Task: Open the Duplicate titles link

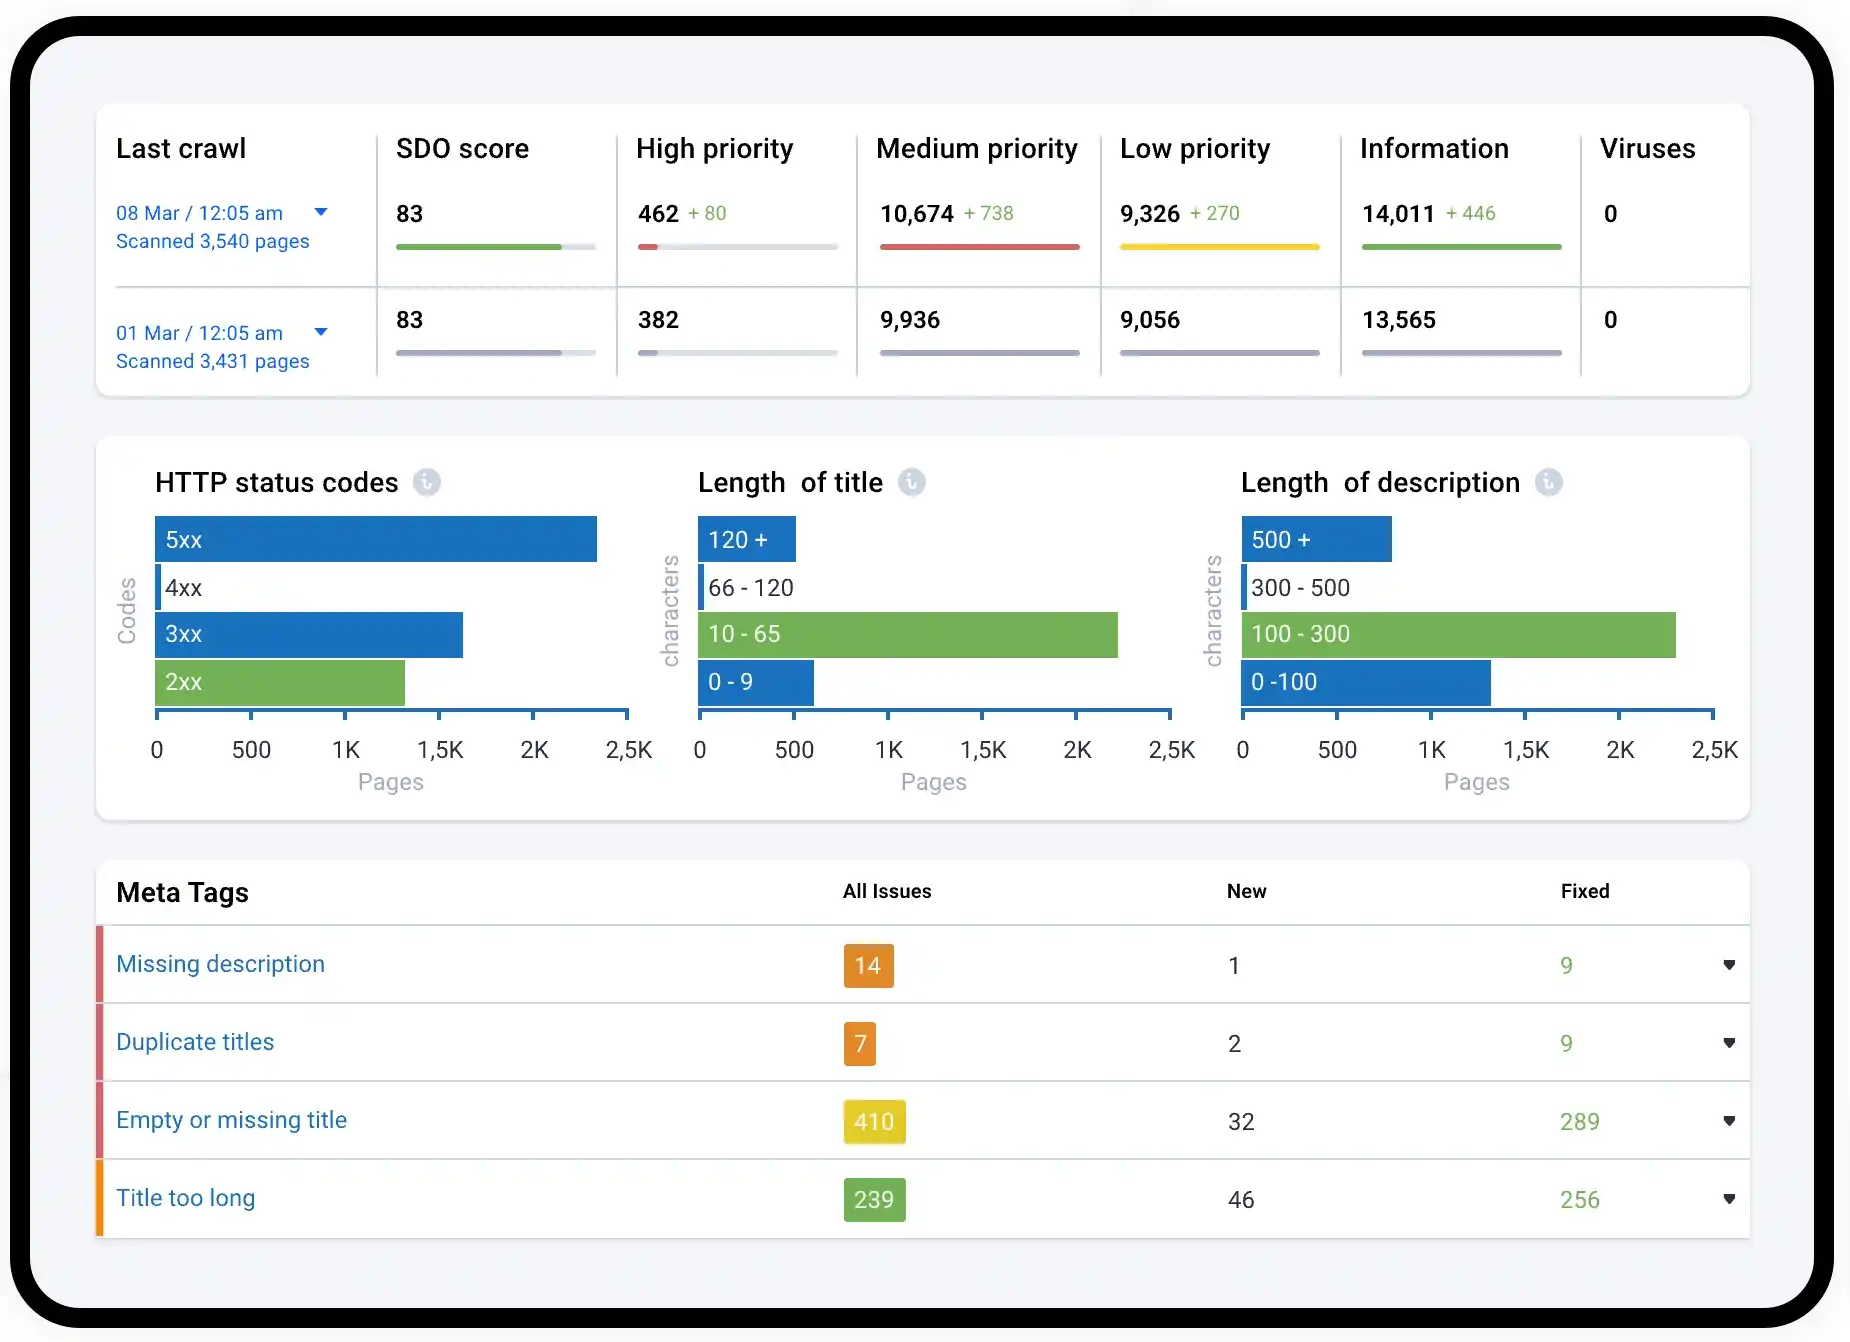Action: [195, 1042]
